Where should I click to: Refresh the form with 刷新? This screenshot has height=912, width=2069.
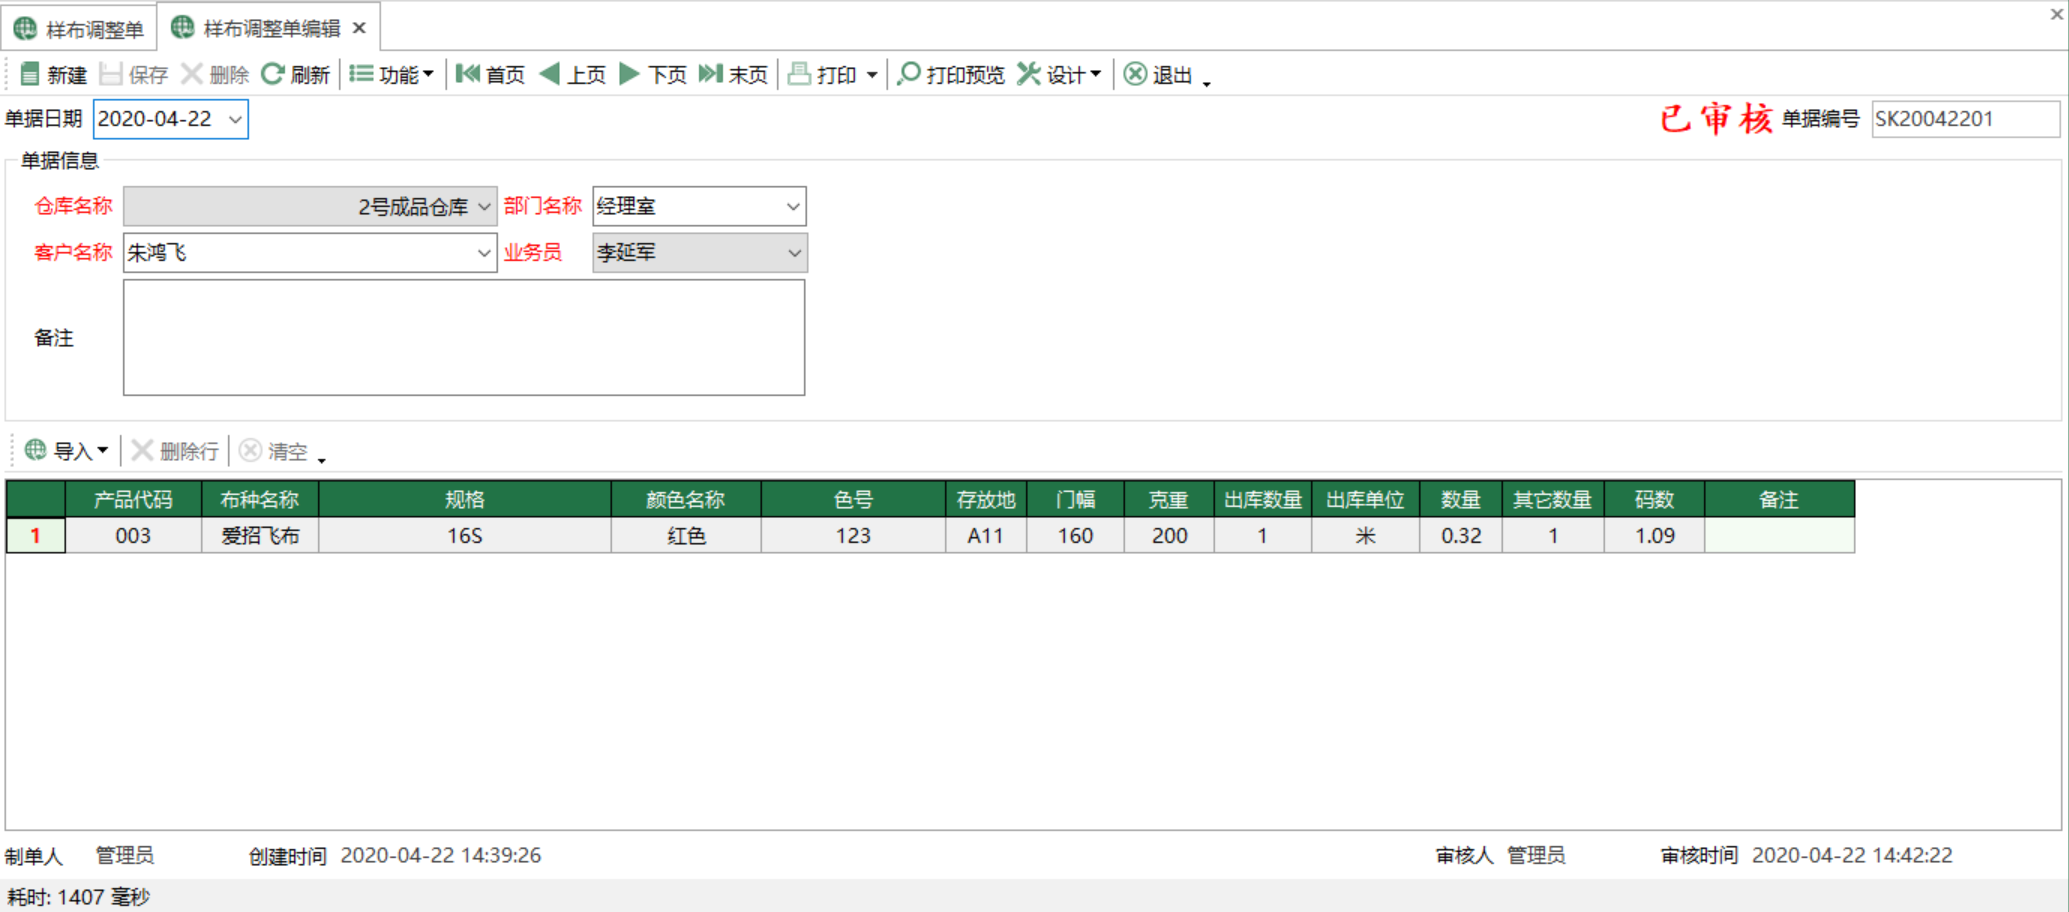pos(295,75)
